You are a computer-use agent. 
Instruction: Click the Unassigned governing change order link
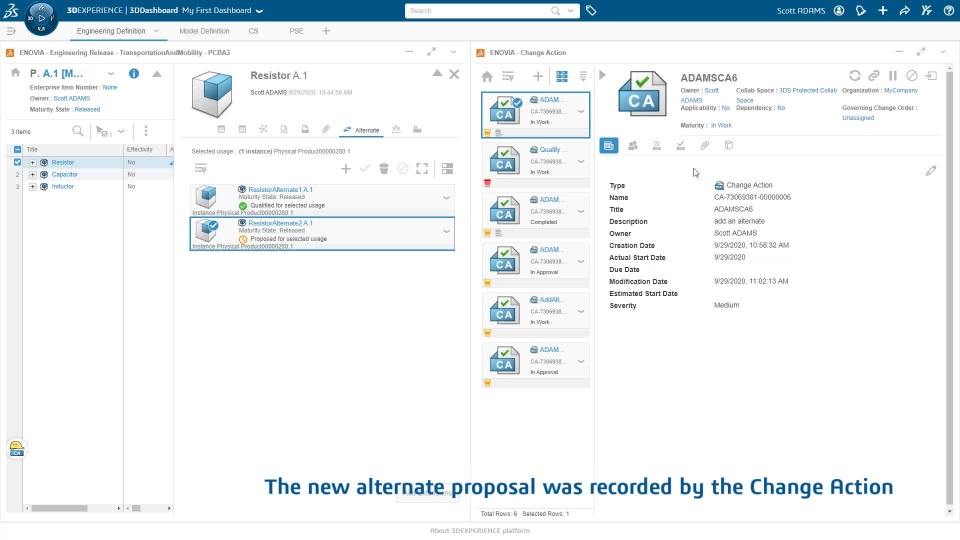click(x=858, y=118)
